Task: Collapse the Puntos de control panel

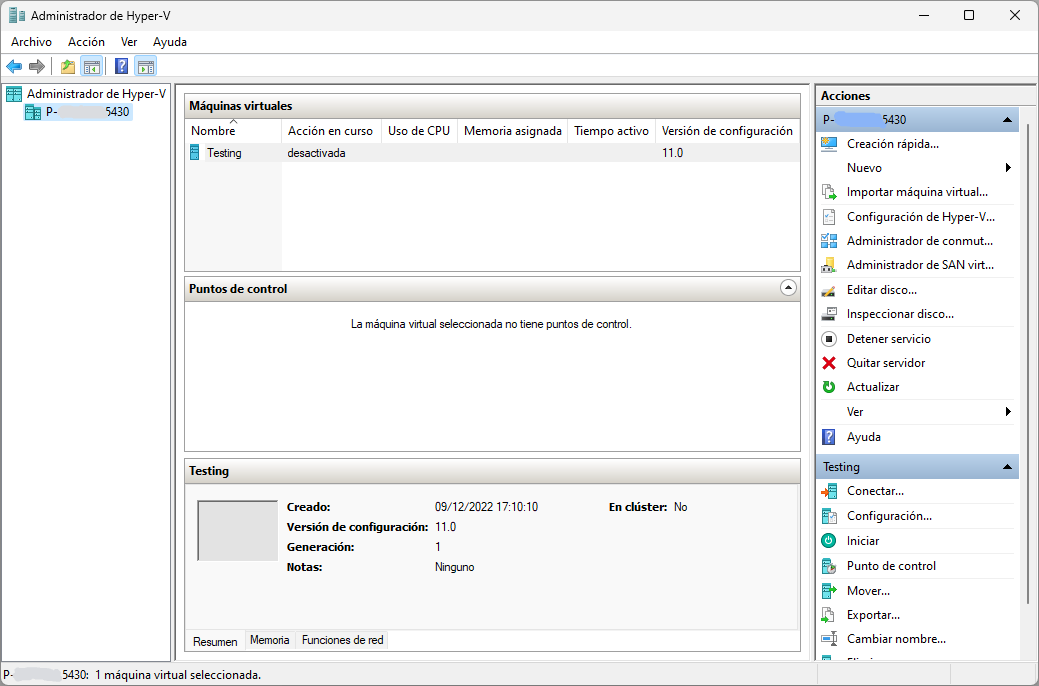Action: tap(788, 288)
